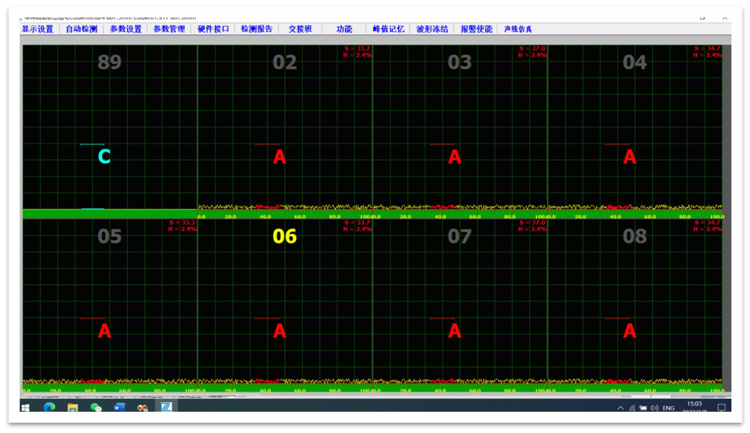The width and height of the screenshot is (750, 433).
Task: Launch WeChat from the taskbar
Action: [96, 407]
